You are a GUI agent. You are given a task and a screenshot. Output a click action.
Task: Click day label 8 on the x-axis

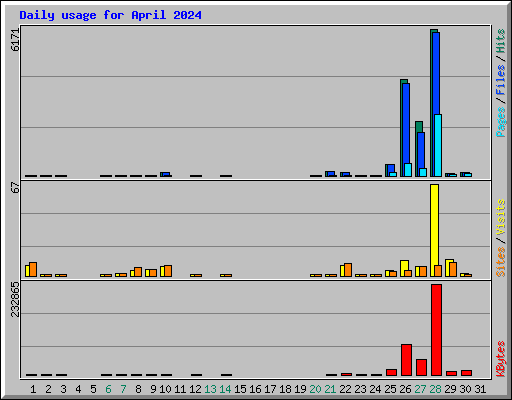coord(138,389)
